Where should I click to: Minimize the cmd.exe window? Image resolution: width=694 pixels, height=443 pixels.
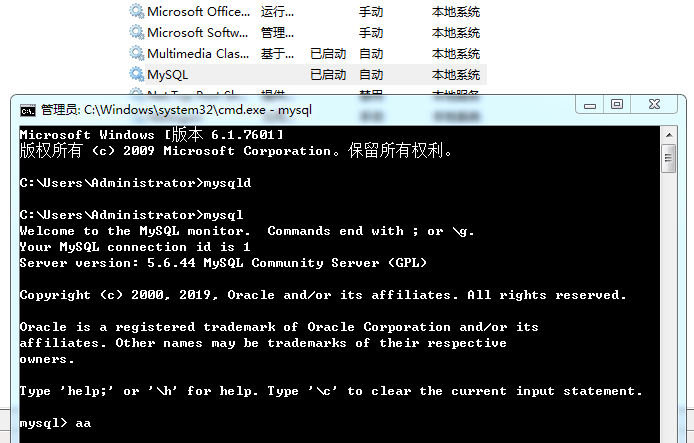590,105
